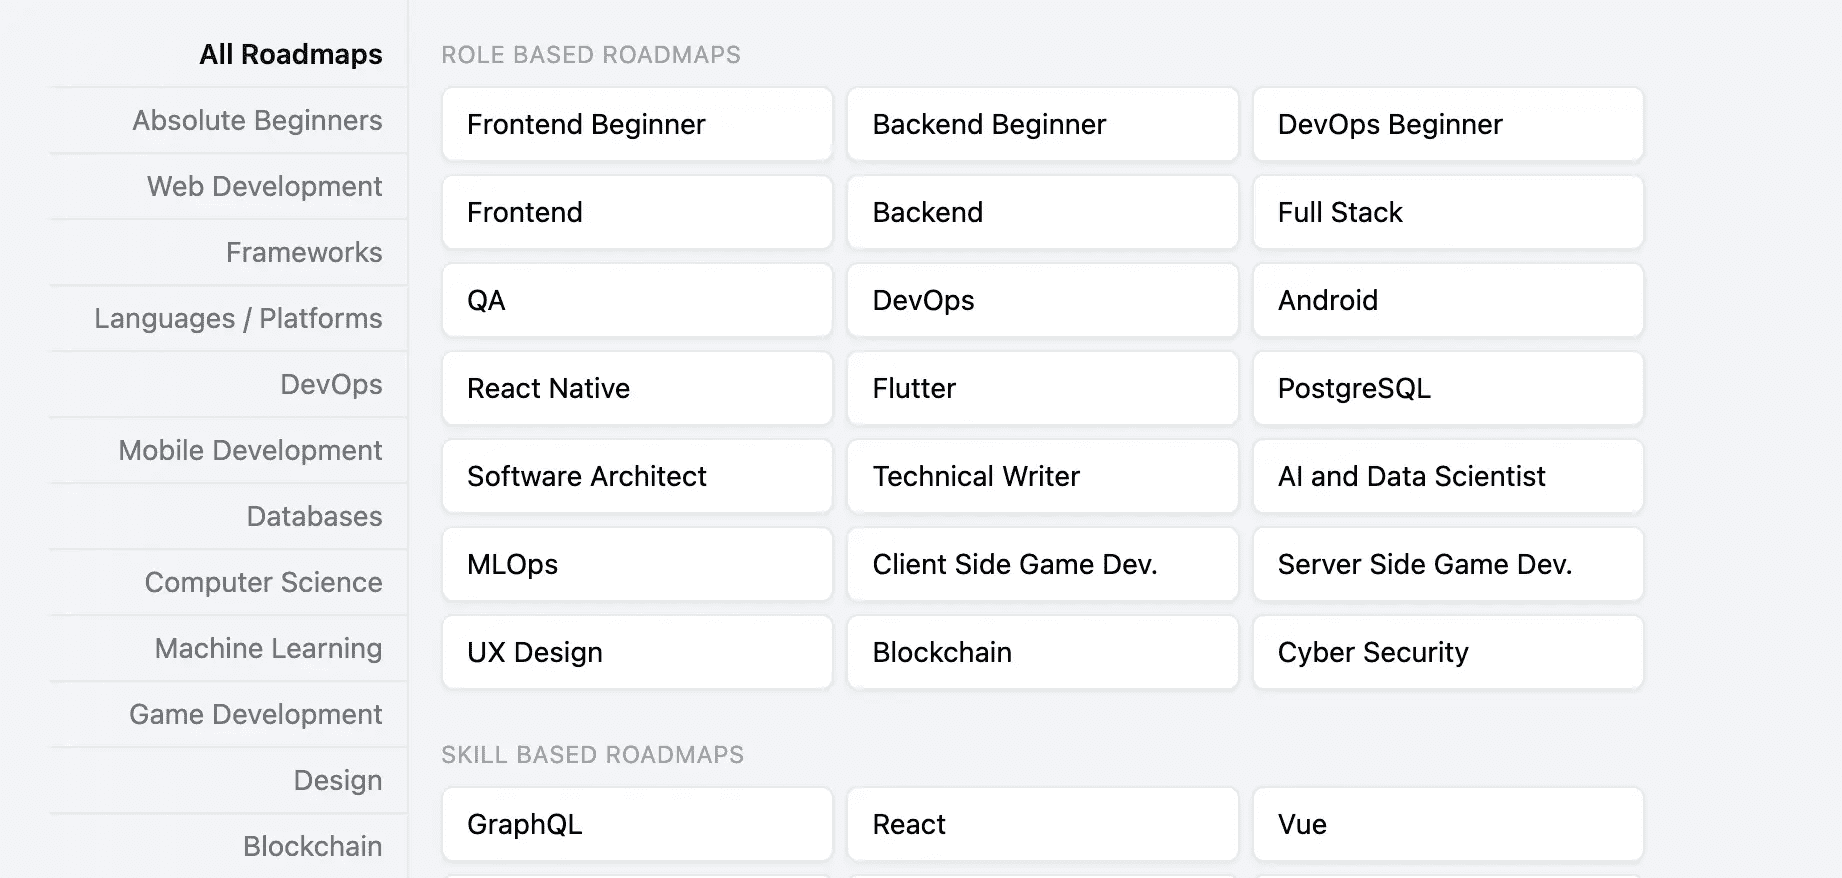1842x878 pixels.
Task: Open Machine Learning sidebar category
Action: [x=268, y=648]
